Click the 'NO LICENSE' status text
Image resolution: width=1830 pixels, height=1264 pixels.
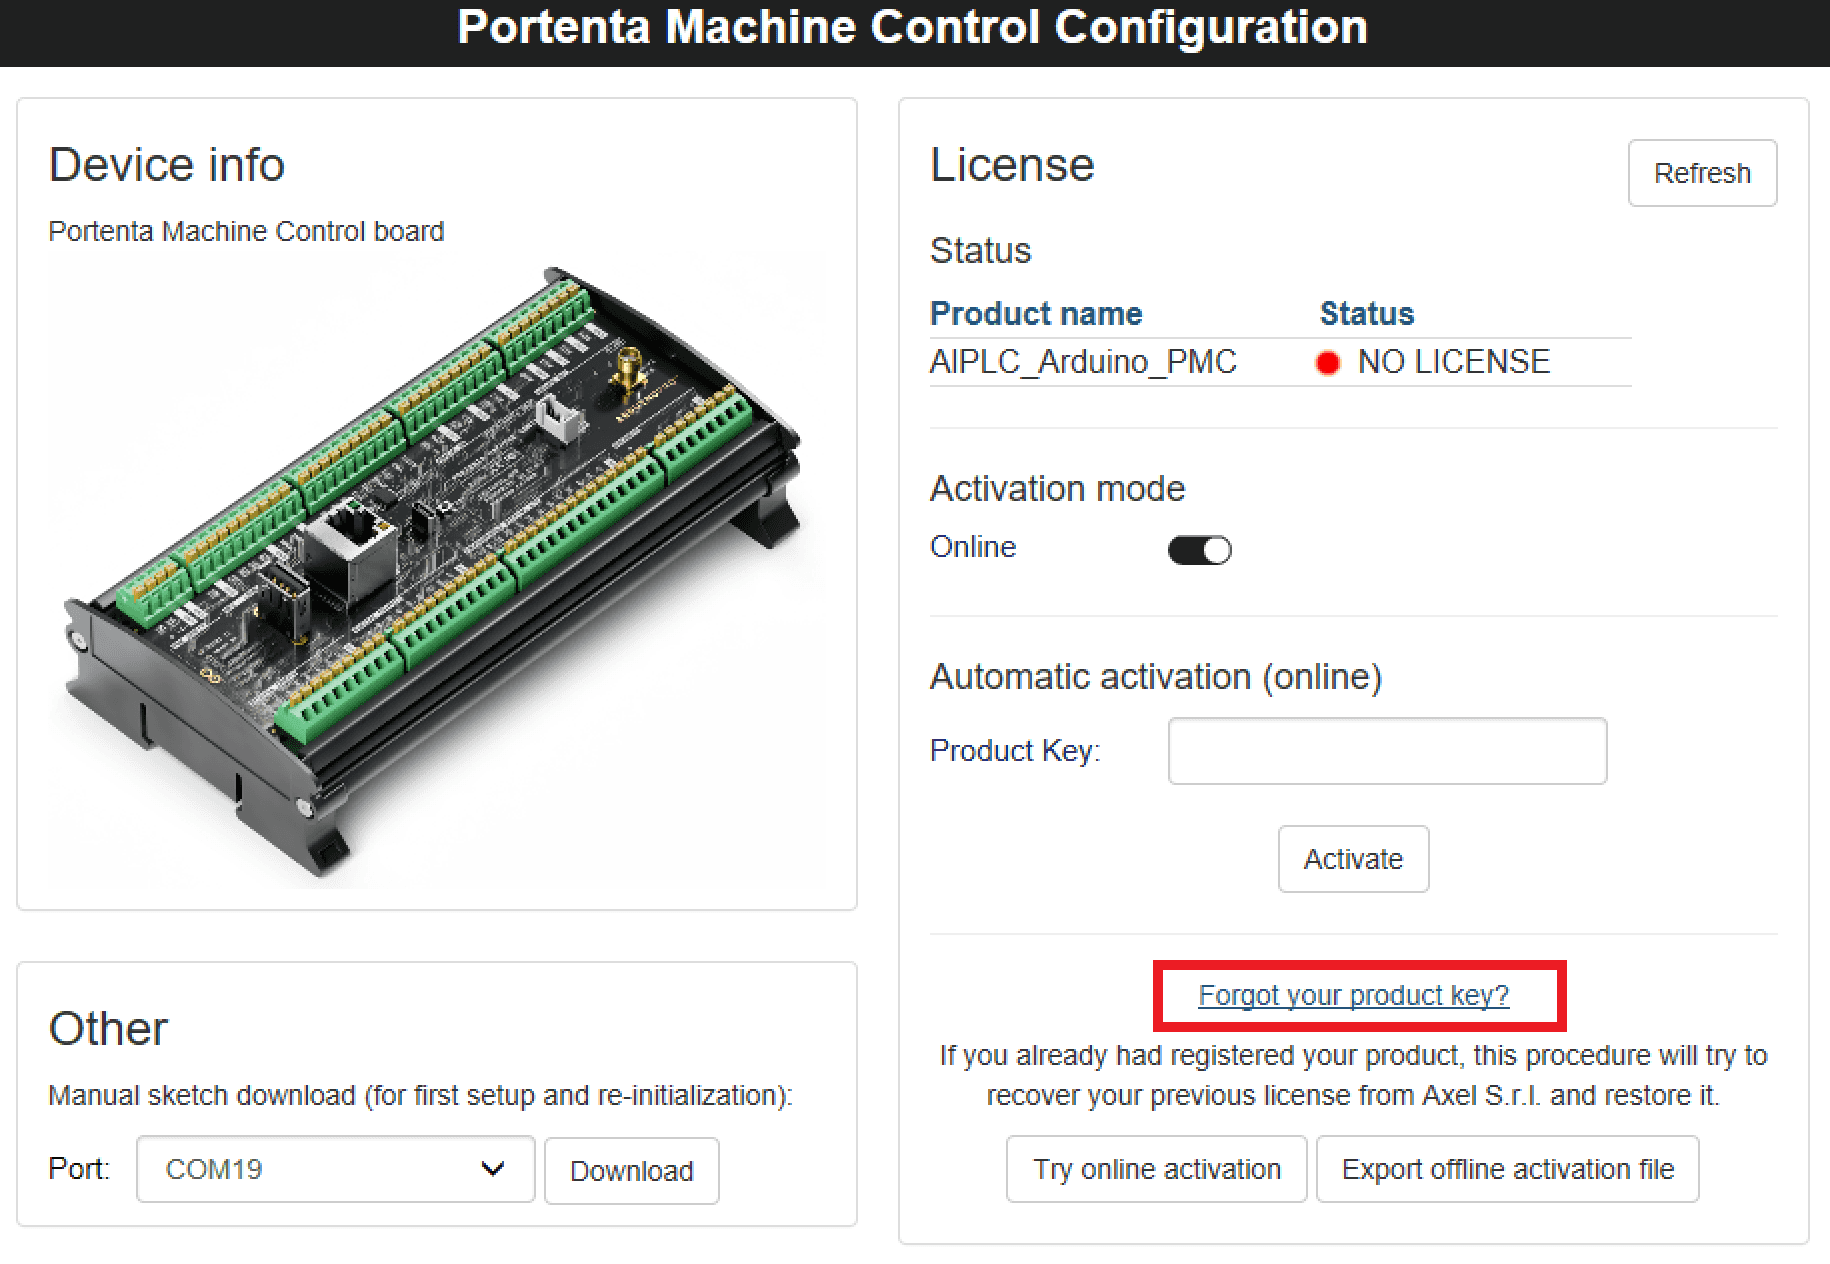point(1453,362)
